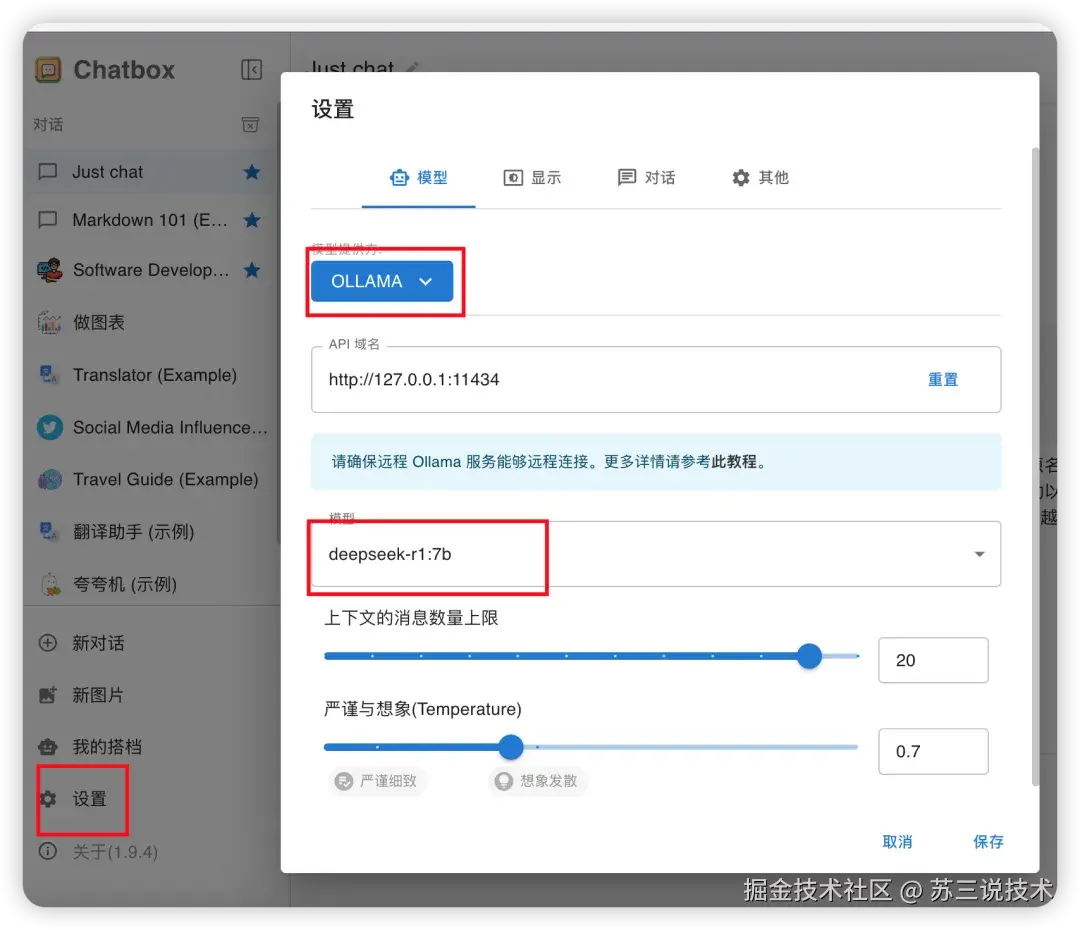Click the pencil edit icon beside Just chat title
The height and width of the screenshot is (930, 1080).
(x=412, y=68)
